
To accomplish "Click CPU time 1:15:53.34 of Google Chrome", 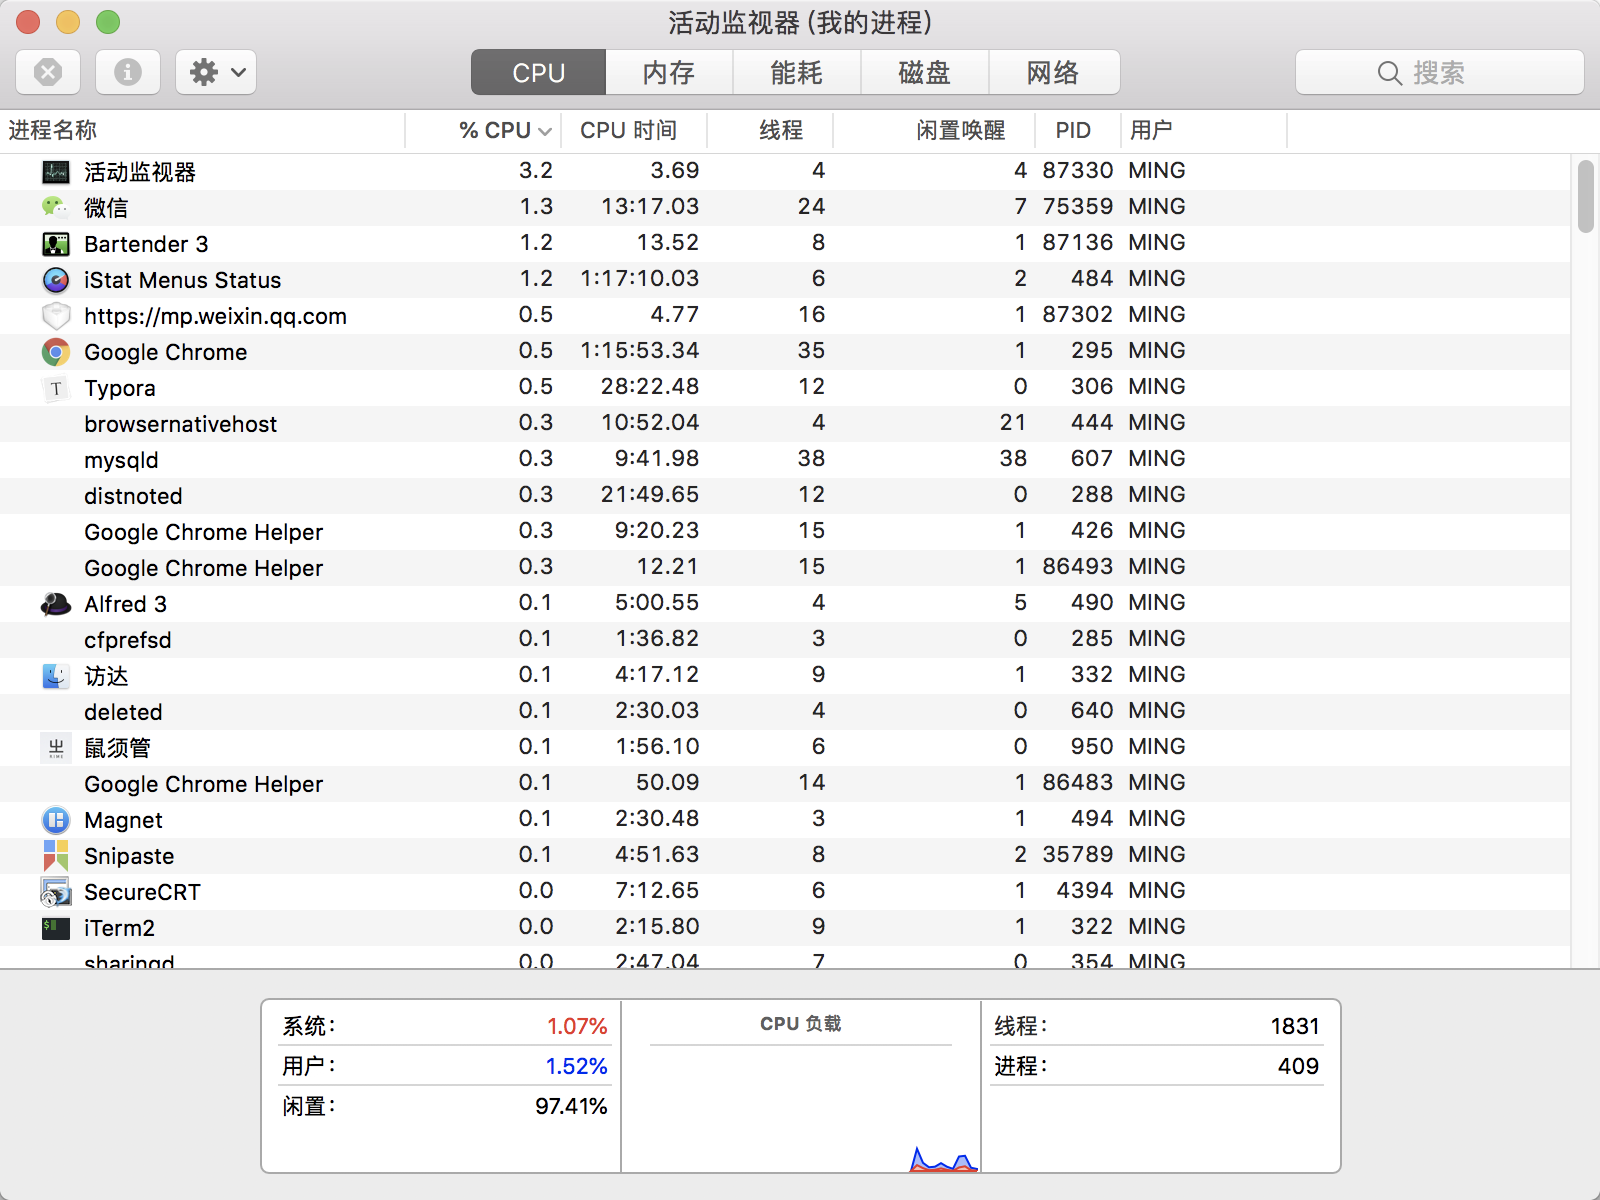I will 640,351.
